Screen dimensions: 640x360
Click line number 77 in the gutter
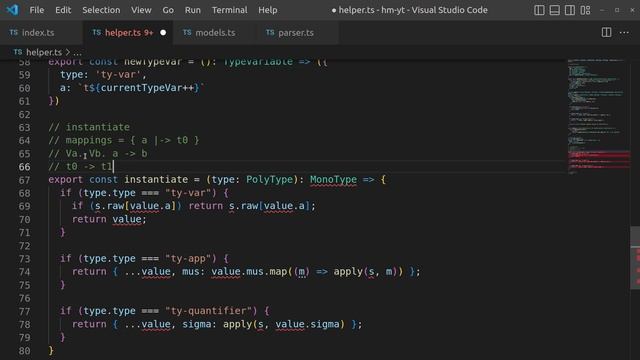[24, 311]
